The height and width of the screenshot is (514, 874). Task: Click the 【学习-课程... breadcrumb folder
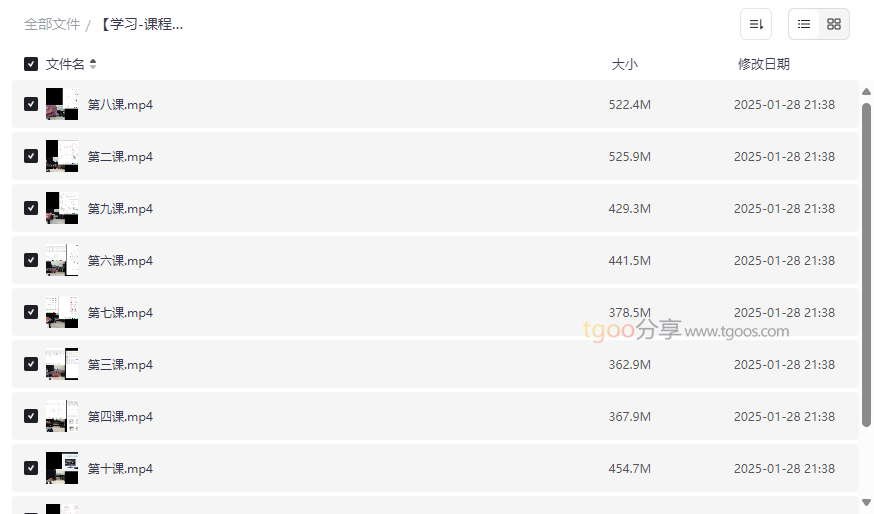pos(141,24)
